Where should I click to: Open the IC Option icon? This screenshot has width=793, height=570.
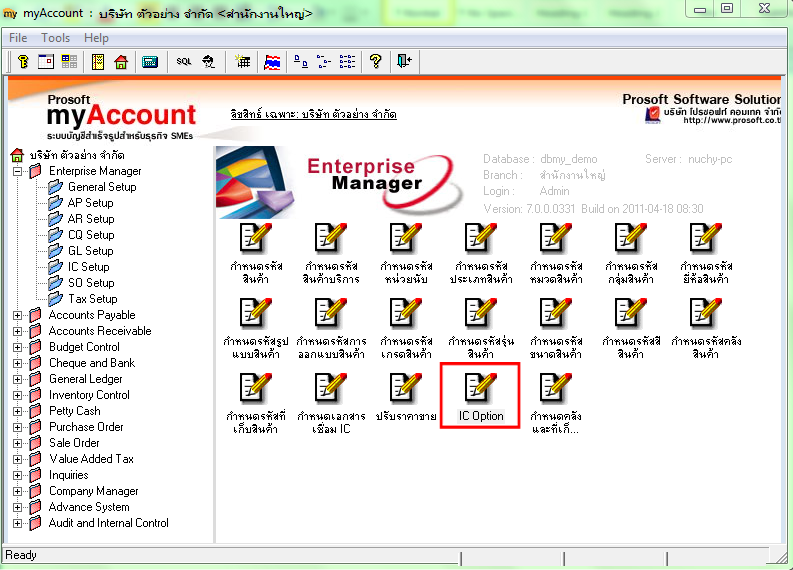pos(480,395)
